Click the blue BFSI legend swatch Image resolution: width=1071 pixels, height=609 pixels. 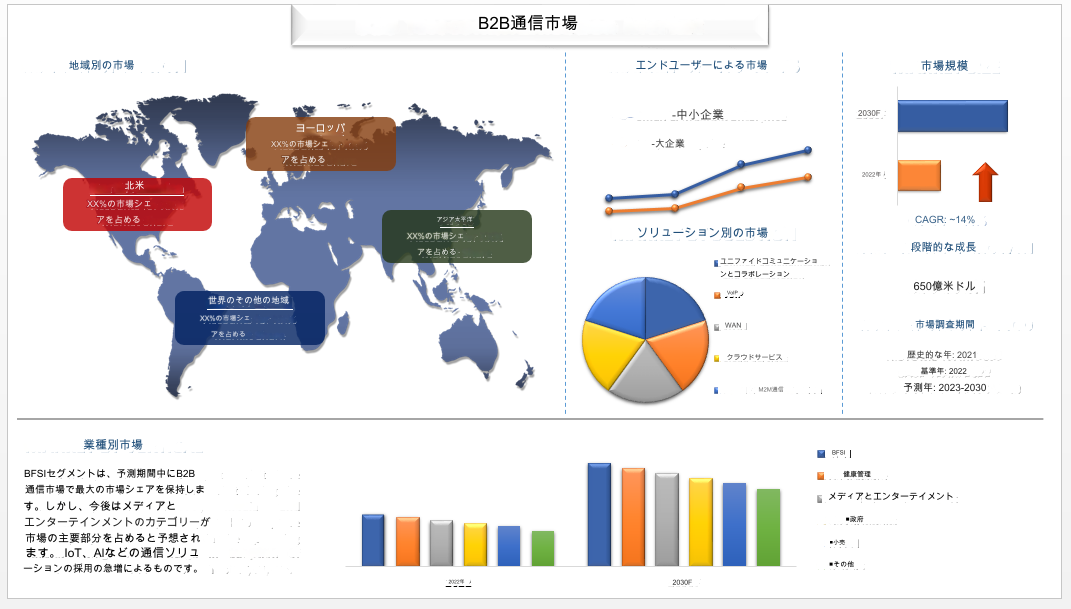click(x=821, y=454)
